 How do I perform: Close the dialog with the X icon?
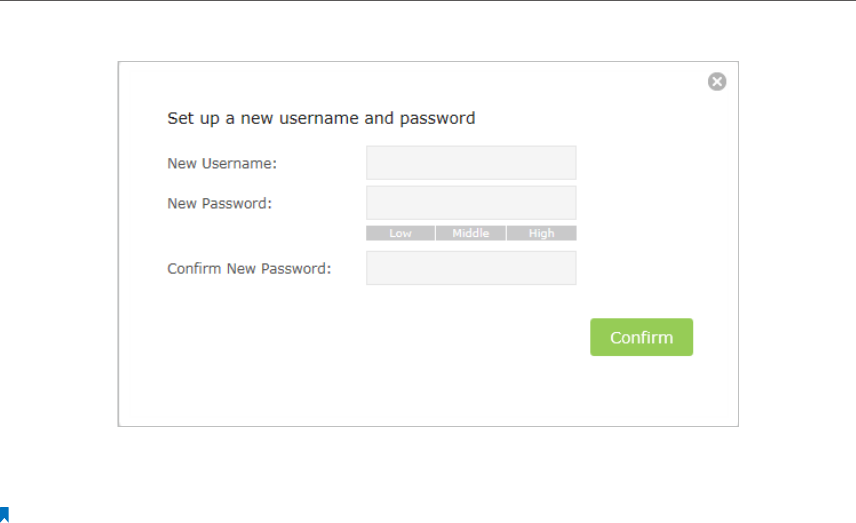[717, 81]
